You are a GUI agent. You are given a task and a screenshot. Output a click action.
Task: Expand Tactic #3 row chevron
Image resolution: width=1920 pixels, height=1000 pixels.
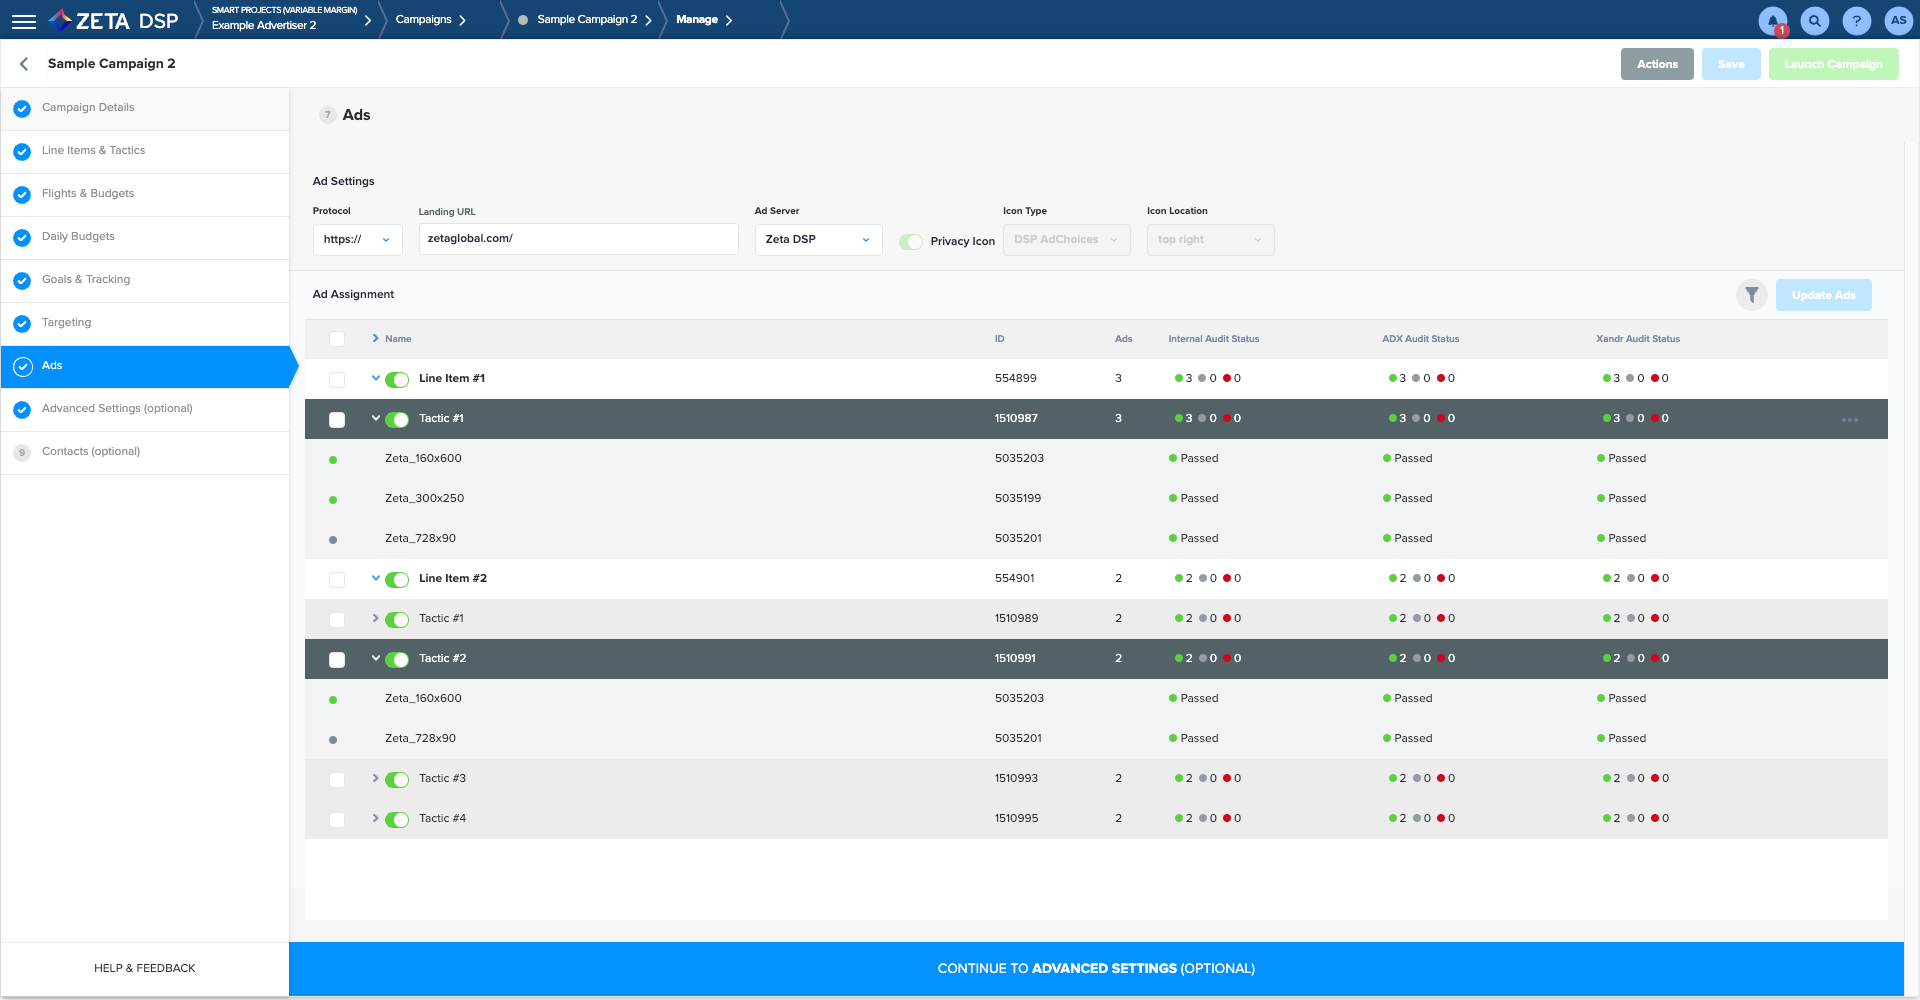[375, 778]
